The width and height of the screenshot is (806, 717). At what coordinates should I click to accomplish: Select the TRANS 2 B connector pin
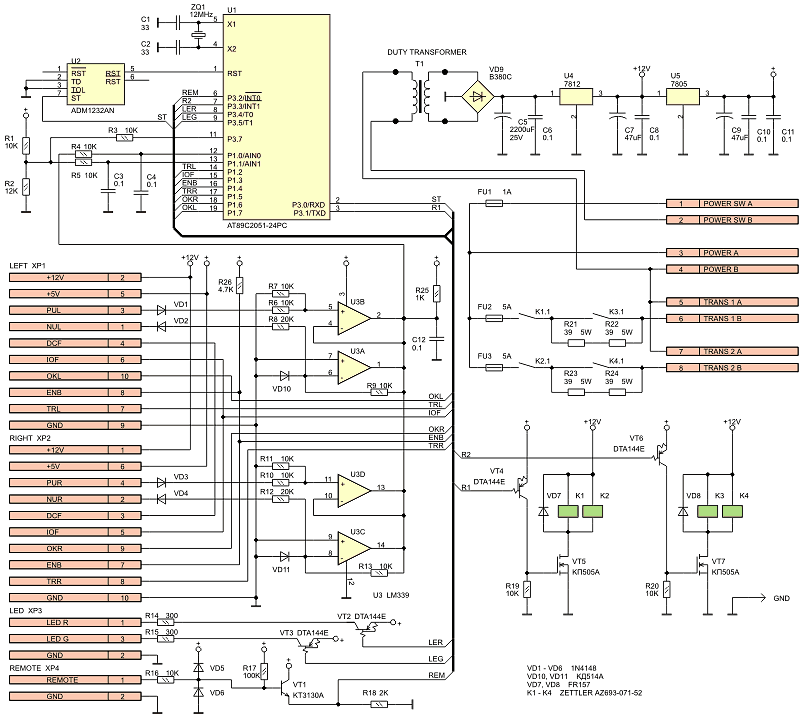click(x=729, y=368)
